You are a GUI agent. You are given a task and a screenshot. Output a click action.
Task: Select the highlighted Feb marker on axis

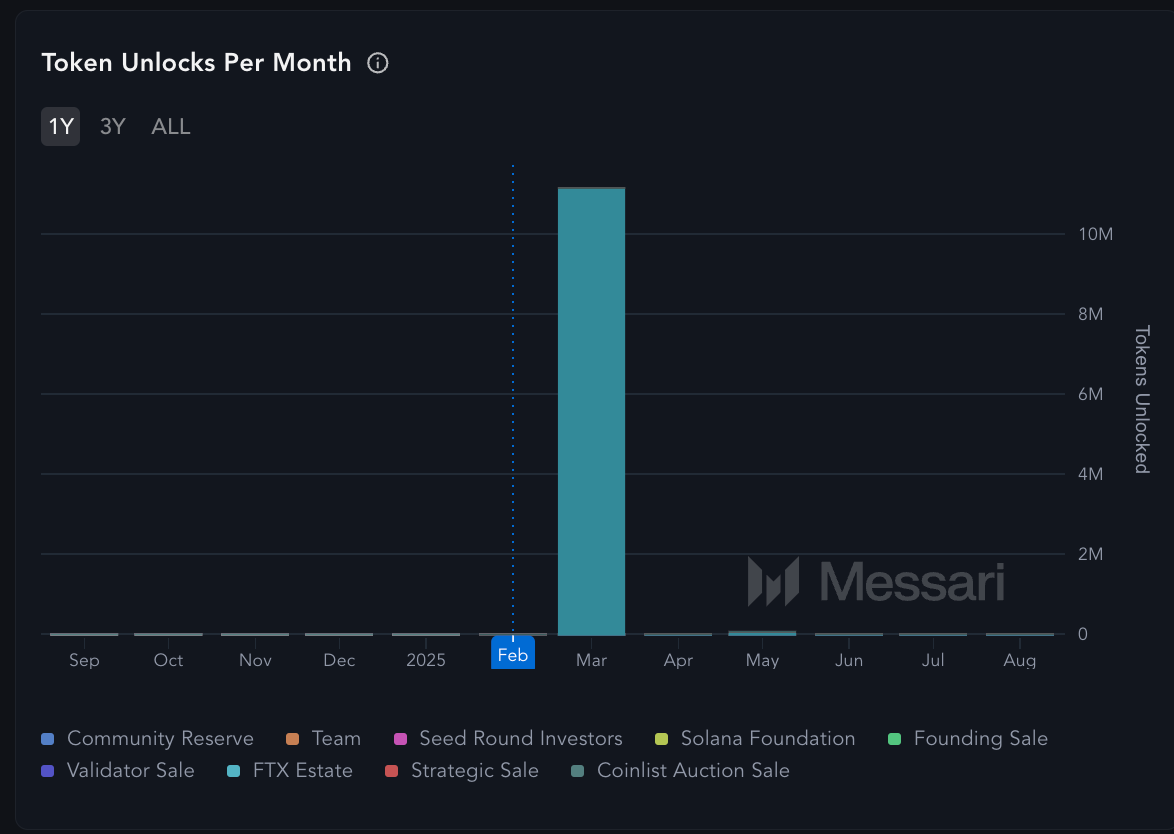[x=513, y=656]
